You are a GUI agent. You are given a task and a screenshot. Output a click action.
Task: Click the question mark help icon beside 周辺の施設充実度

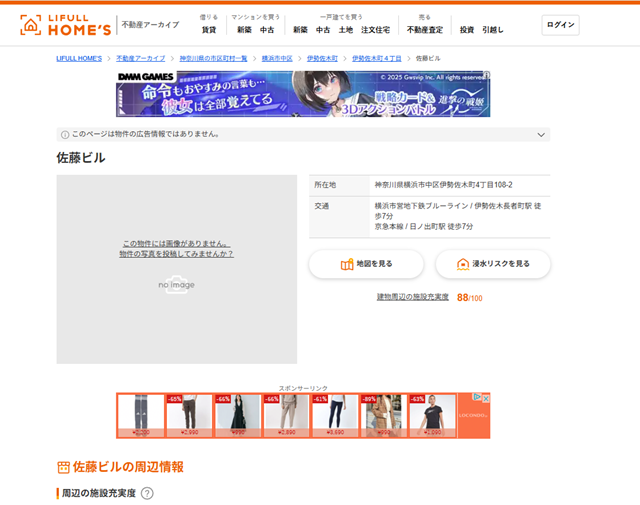(x=147, y=493)
